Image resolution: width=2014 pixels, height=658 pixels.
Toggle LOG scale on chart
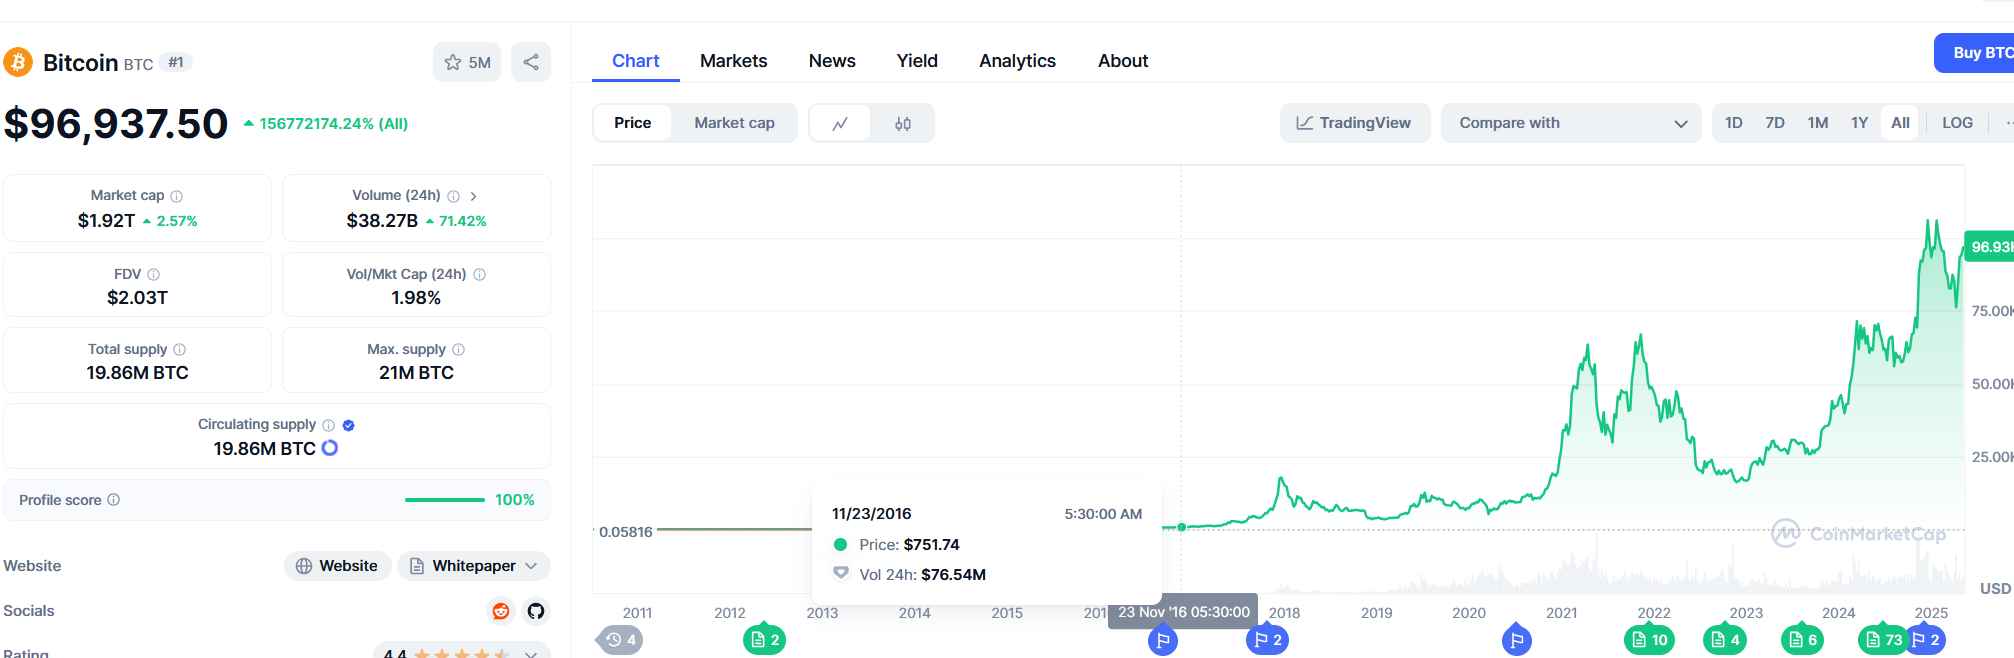(x=1957, y=123)
